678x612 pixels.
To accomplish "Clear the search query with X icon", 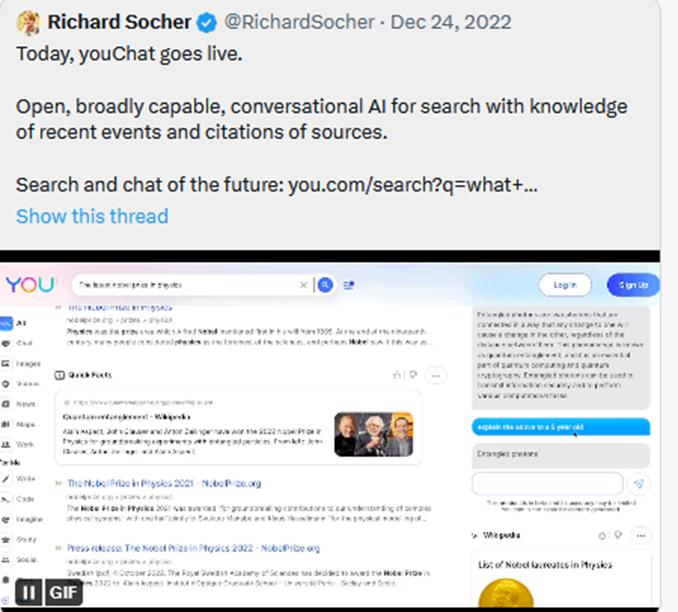I will pyautogui.click(x=304, y=285).
